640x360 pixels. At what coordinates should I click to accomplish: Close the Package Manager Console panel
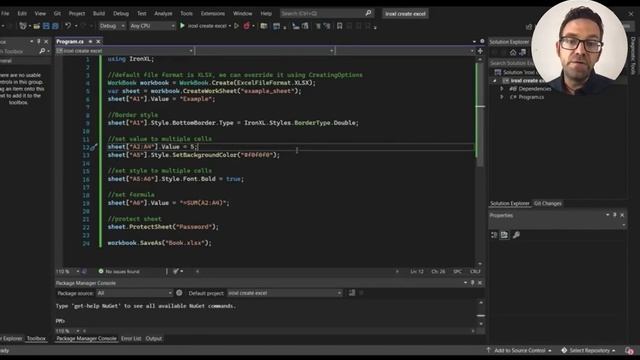480,282
